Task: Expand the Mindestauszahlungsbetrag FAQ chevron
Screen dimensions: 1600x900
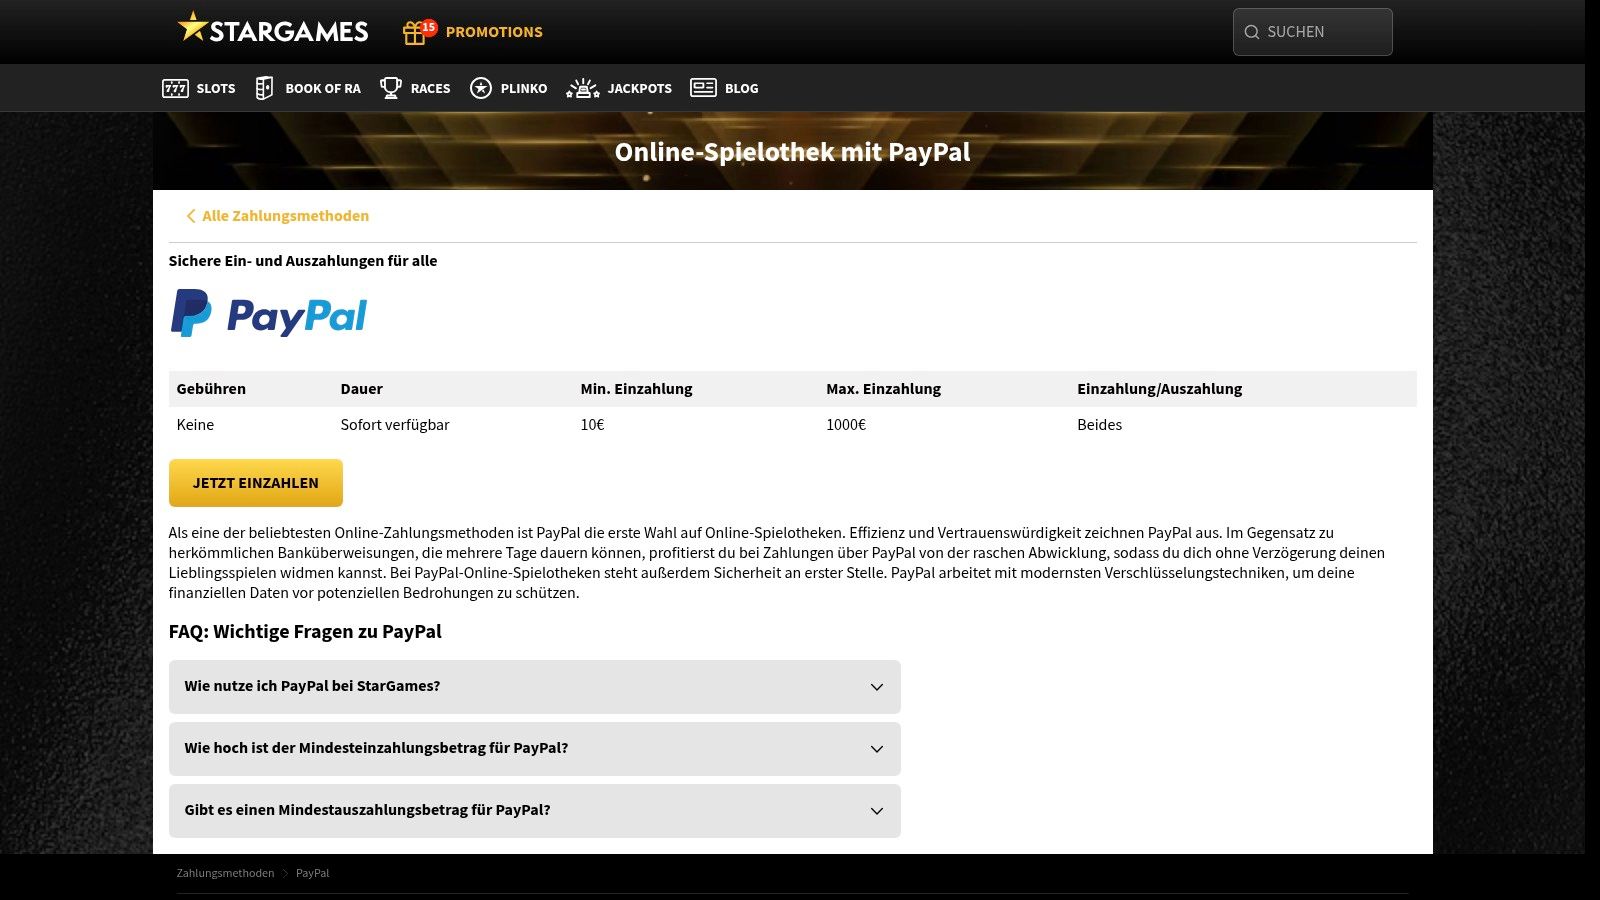Action: pyautogui.click(x=876, y=811)
